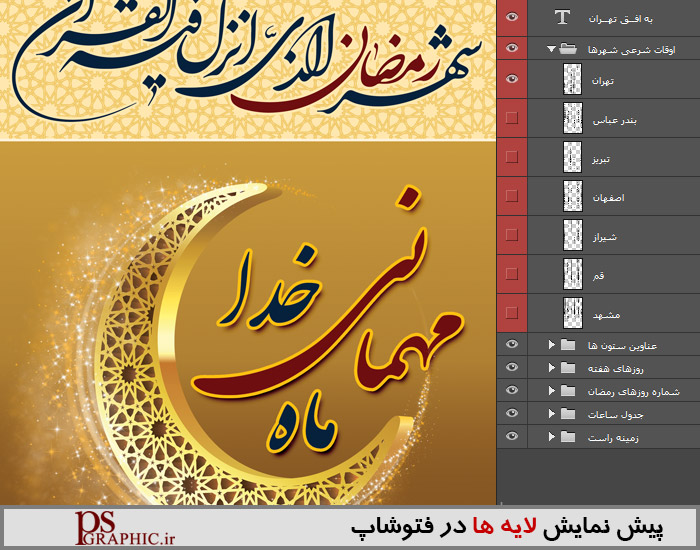Click the open folder icon of اوقات شرعی شهرها
The height and width of the screenshot is (550, 700).
pyautogui.click(x=567, y=48)
